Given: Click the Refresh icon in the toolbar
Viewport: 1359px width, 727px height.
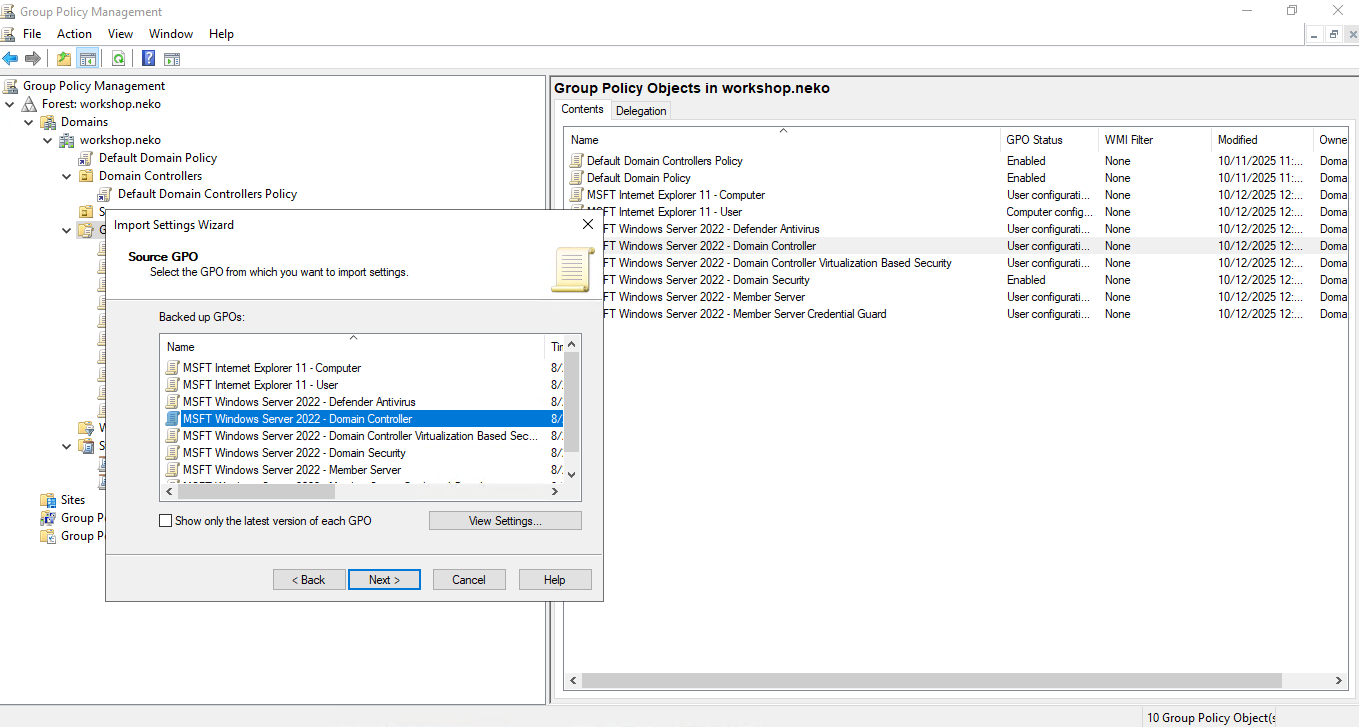Looking at the screenshot, I should (x=118, y=58).
